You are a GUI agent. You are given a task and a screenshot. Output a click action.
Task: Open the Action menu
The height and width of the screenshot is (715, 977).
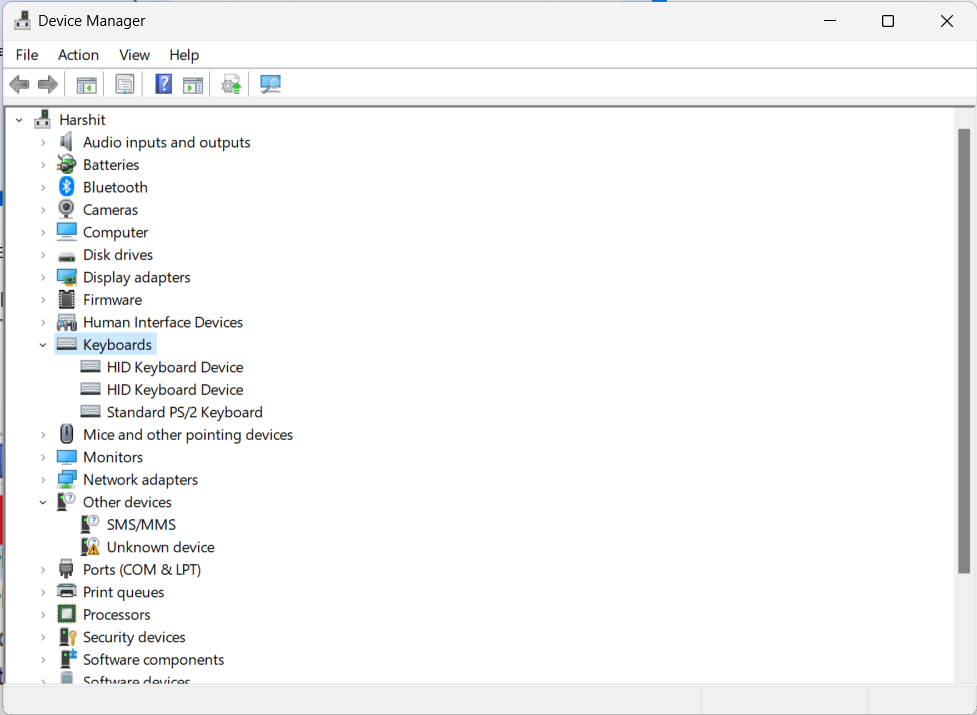(x=78, y=55)
